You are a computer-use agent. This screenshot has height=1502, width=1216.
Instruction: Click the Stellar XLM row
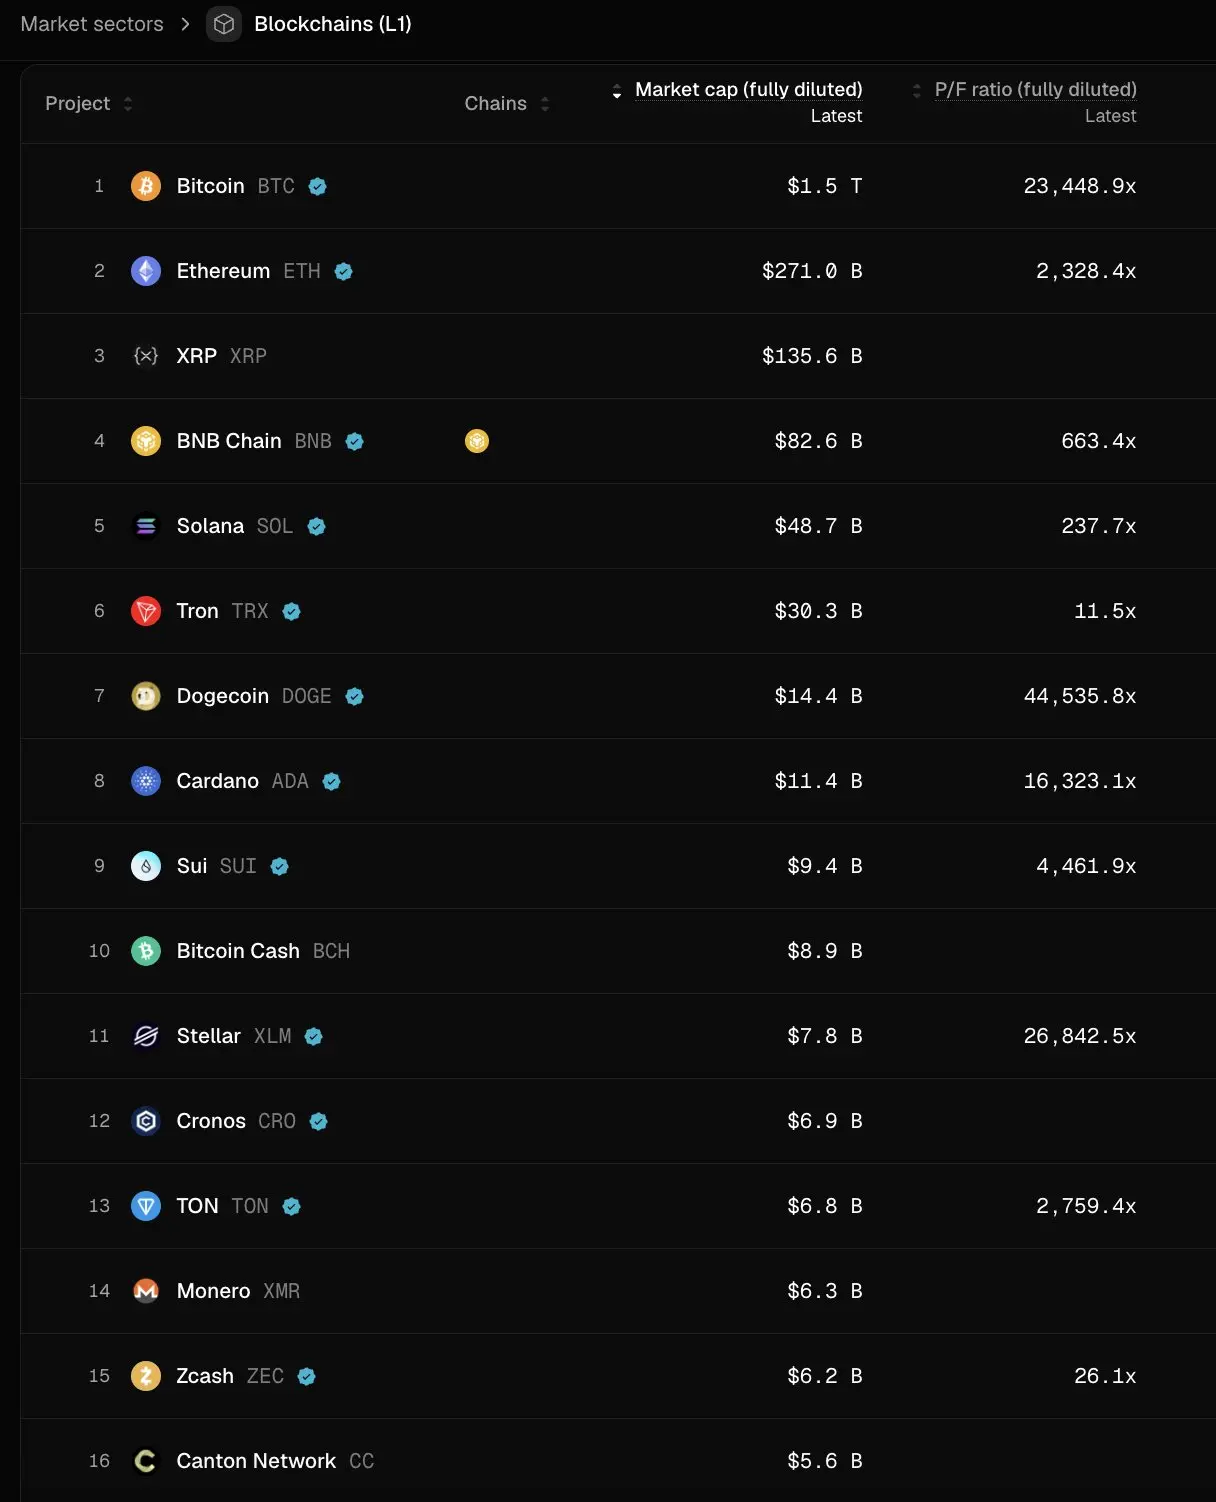pyautogui.click(x=209, y=1036)
